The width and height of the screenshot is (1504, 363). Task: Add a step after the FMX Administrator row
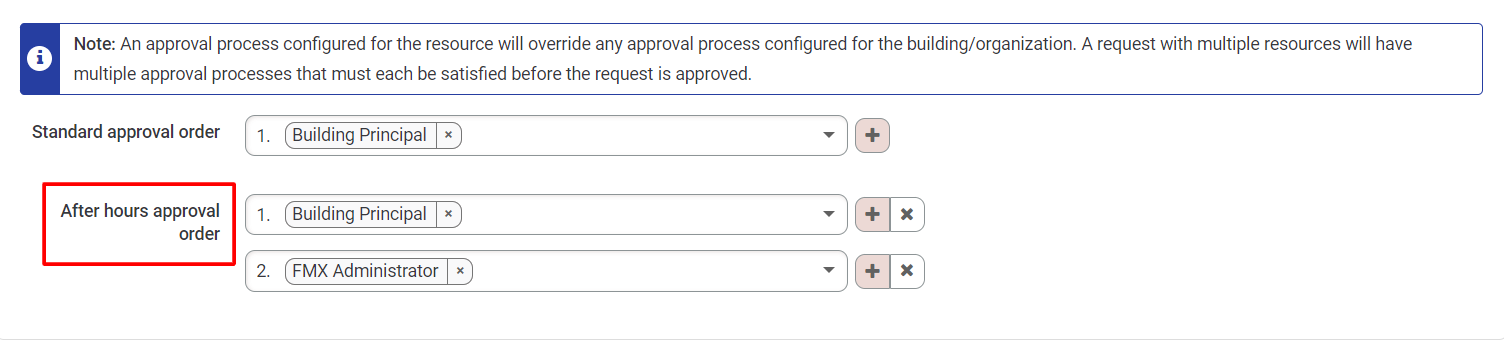click(x=872, y=271)
